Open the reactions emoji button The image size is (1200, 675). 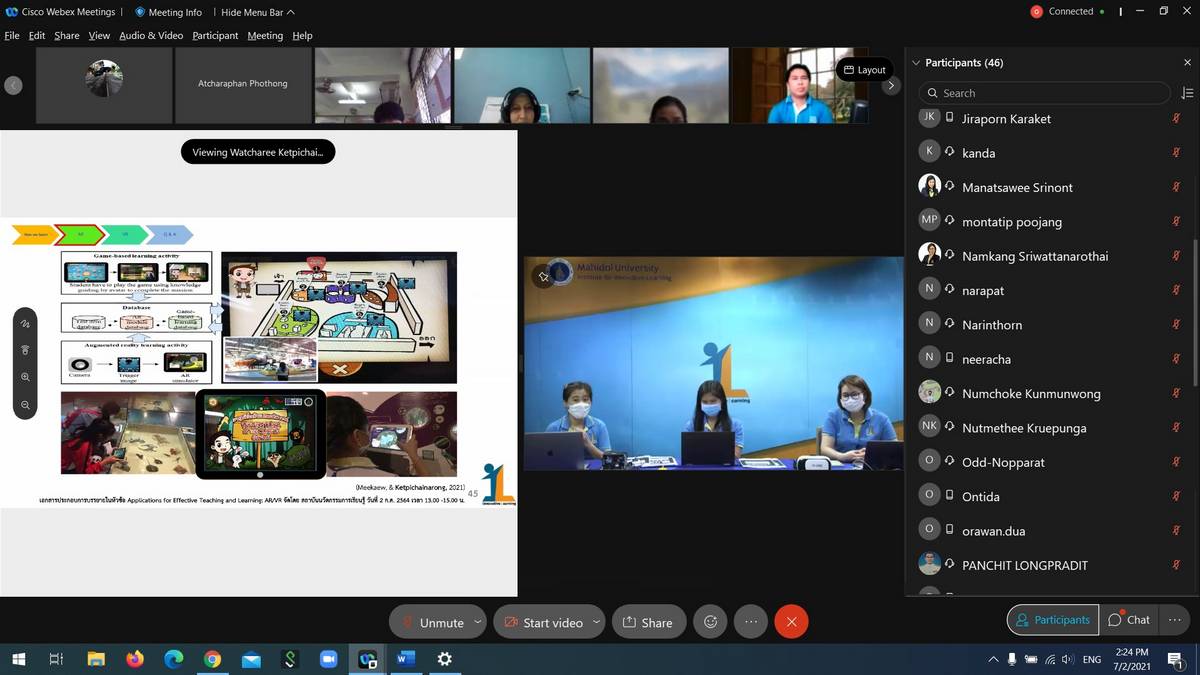pos(710,622)
